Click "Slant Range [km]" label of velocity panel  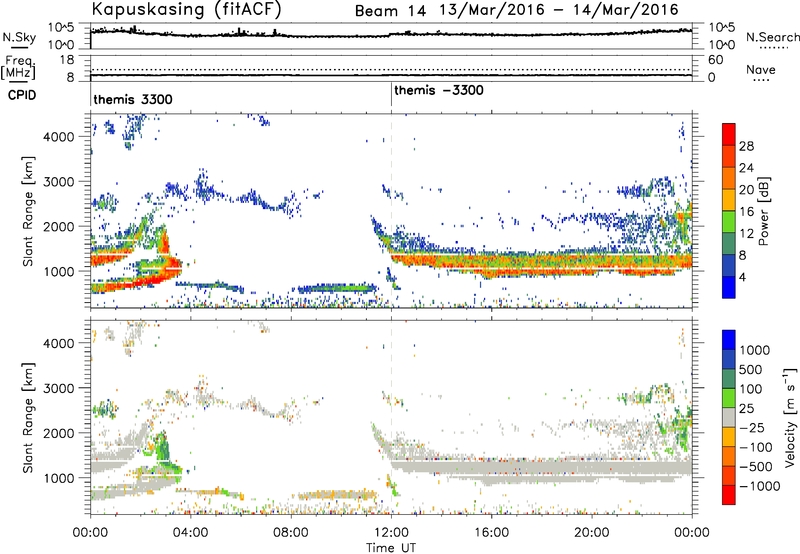click(28, 417)
